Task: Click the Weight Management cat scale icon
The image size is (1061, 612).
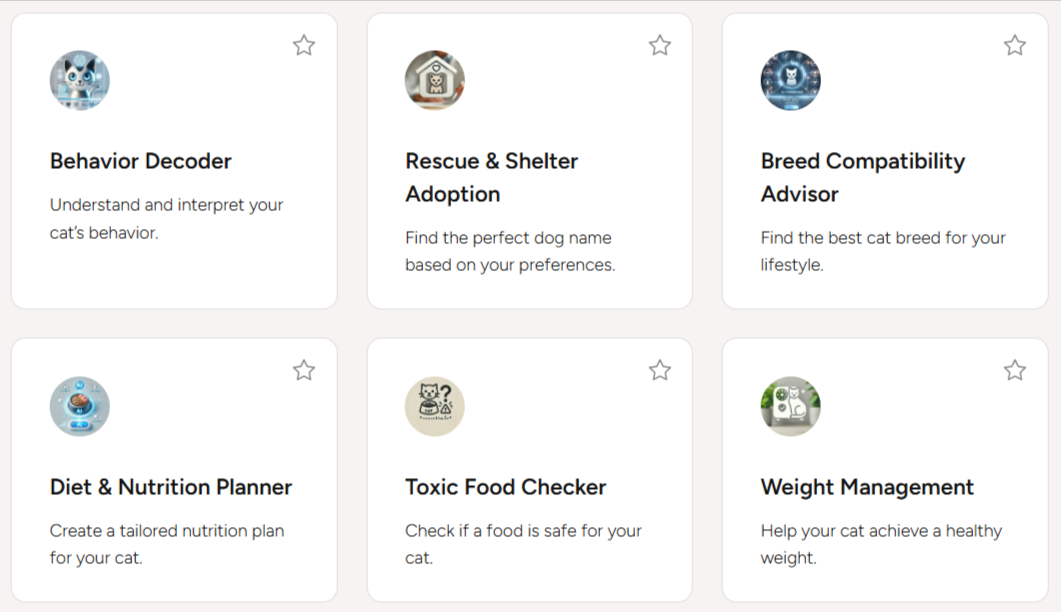Action: [790, 406]
